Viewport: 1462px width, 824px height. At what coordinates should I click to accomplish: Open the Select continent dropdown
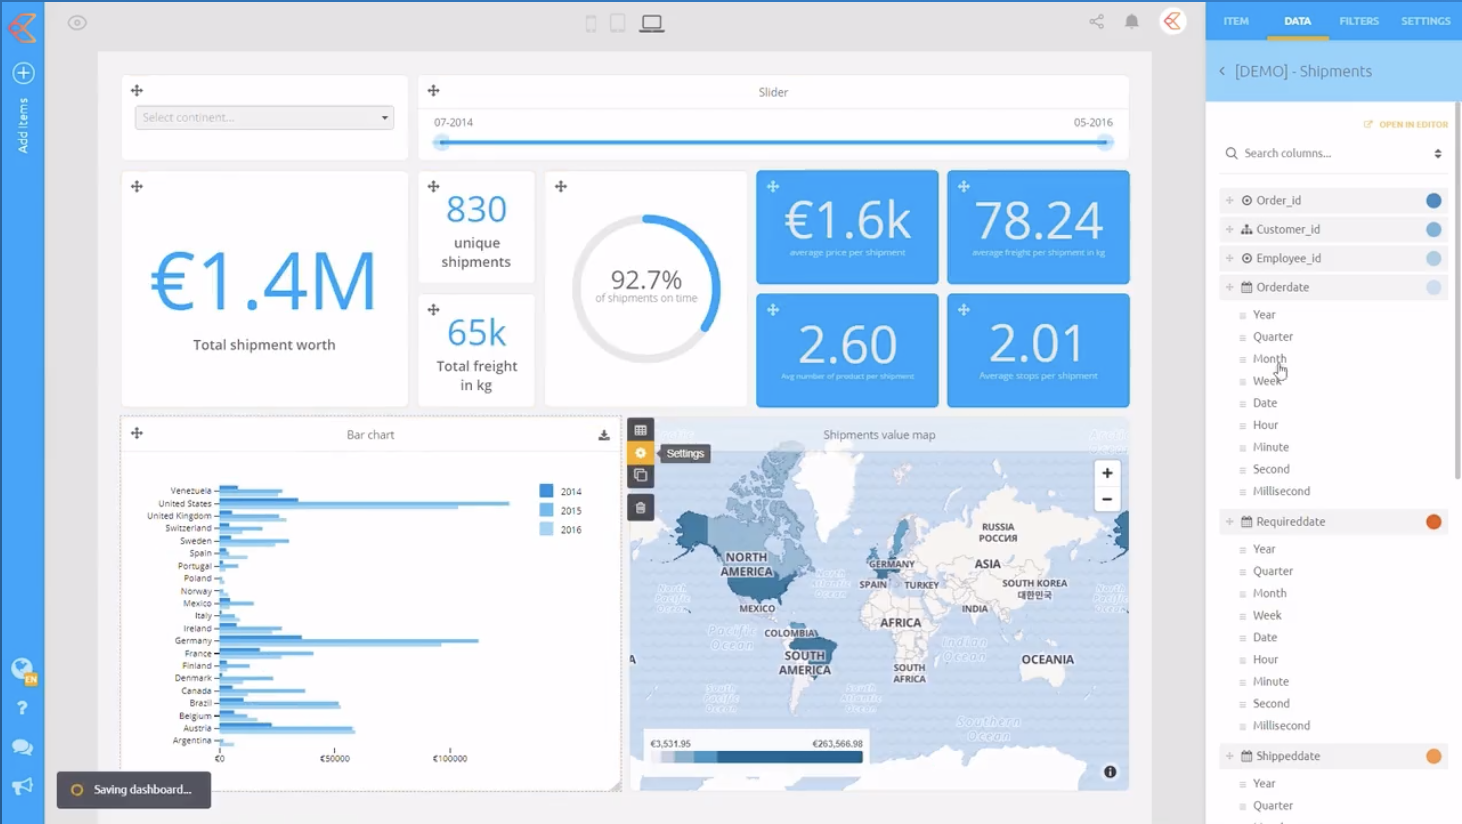point(264,118)
